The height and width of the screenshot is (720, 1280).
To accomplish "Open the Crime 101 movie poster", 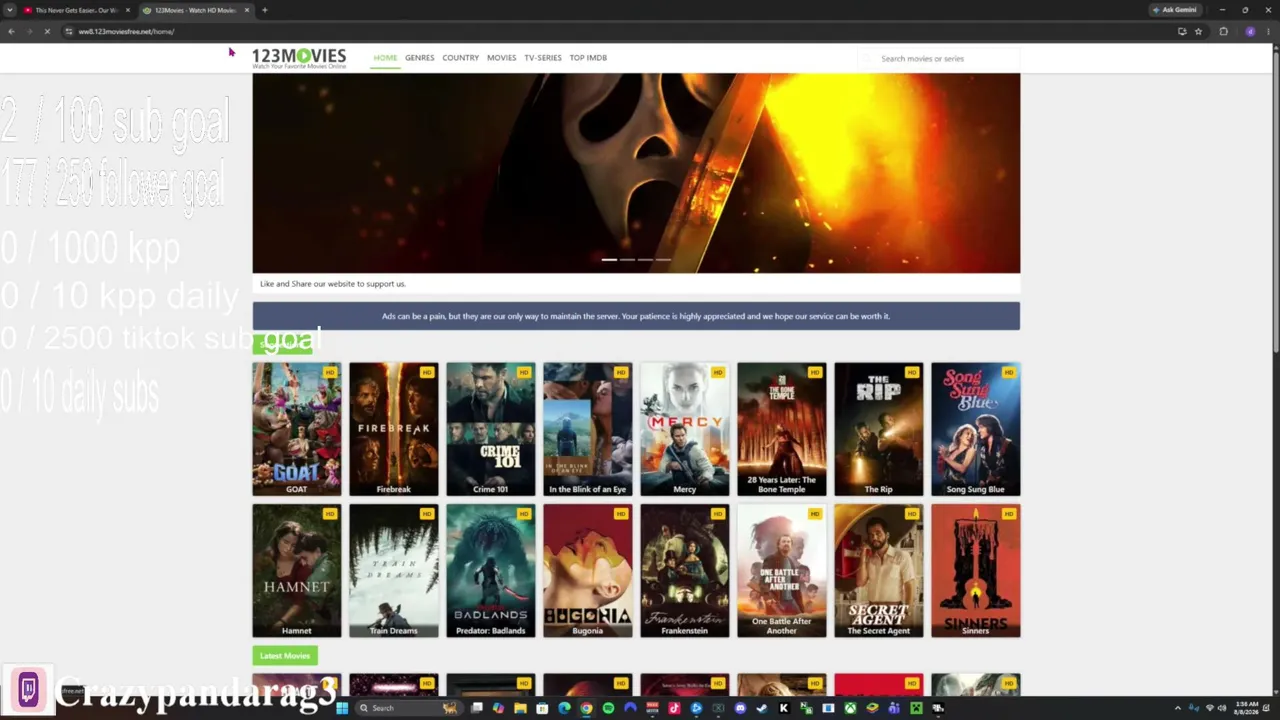I will pyautogui.click(x=490, y=428).
